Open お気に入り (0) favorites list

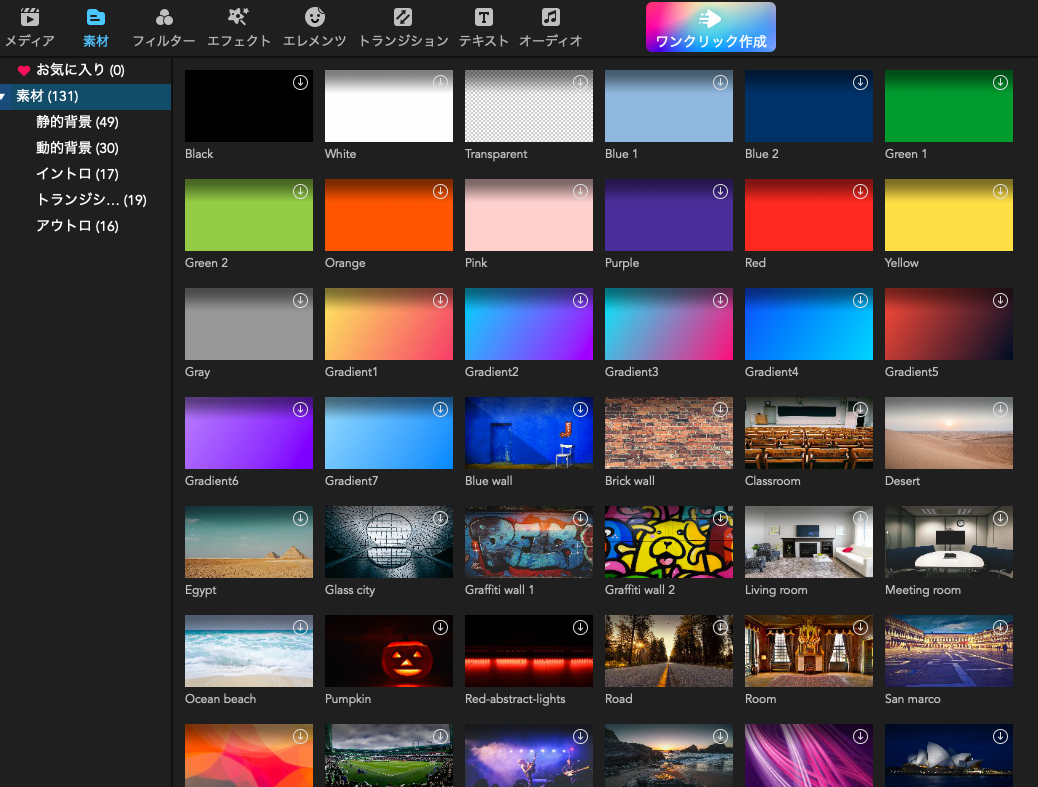(x=80, y=70)
